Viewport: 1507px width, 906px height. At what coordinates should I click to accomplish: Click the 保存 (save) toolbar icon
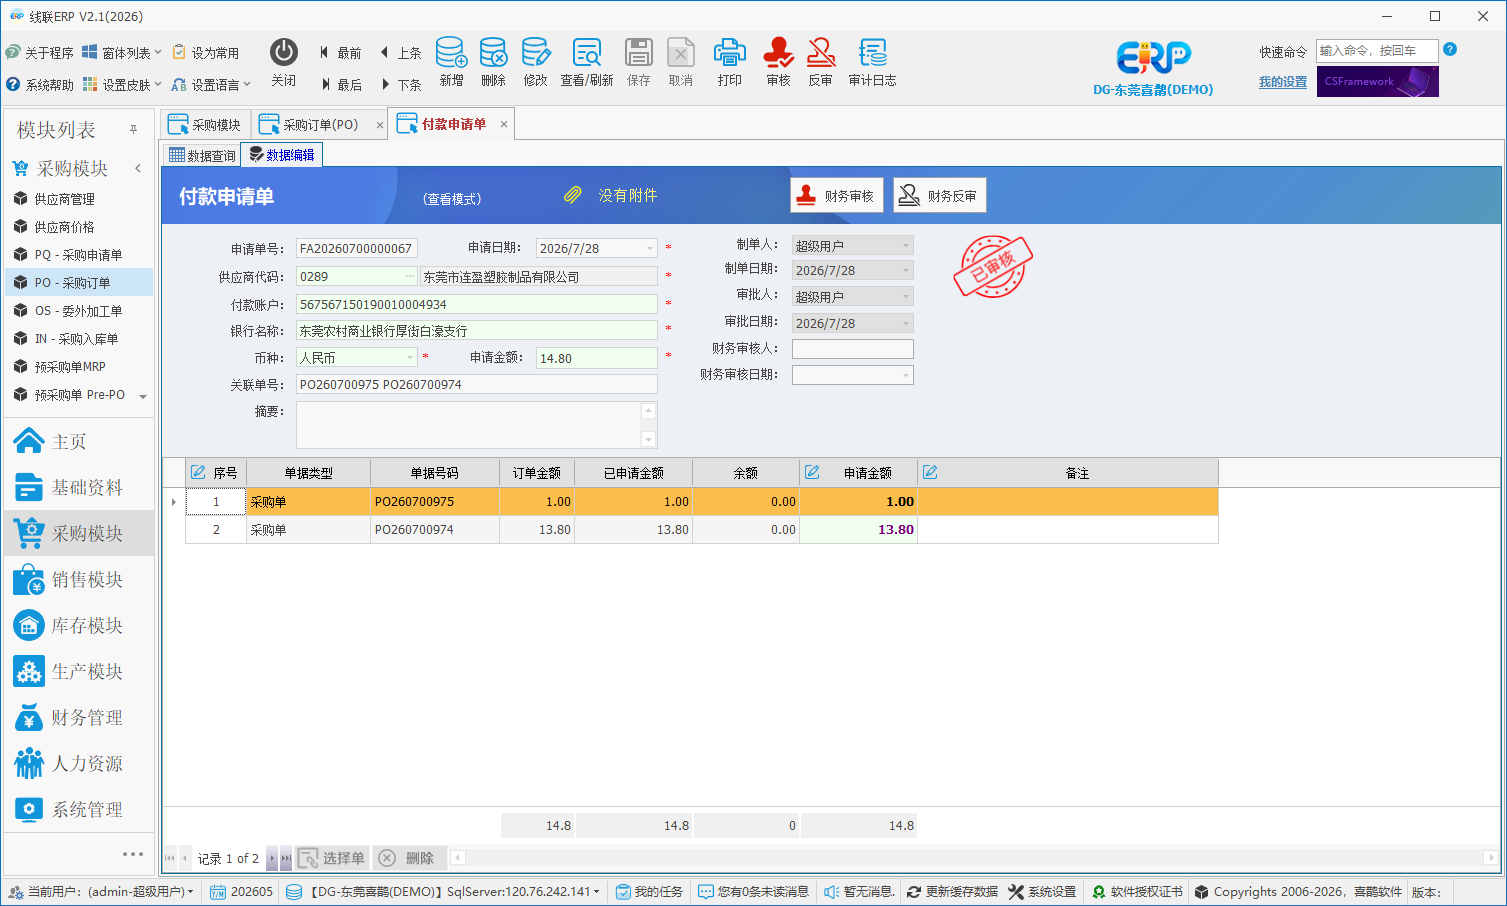[x=638, y=62]
